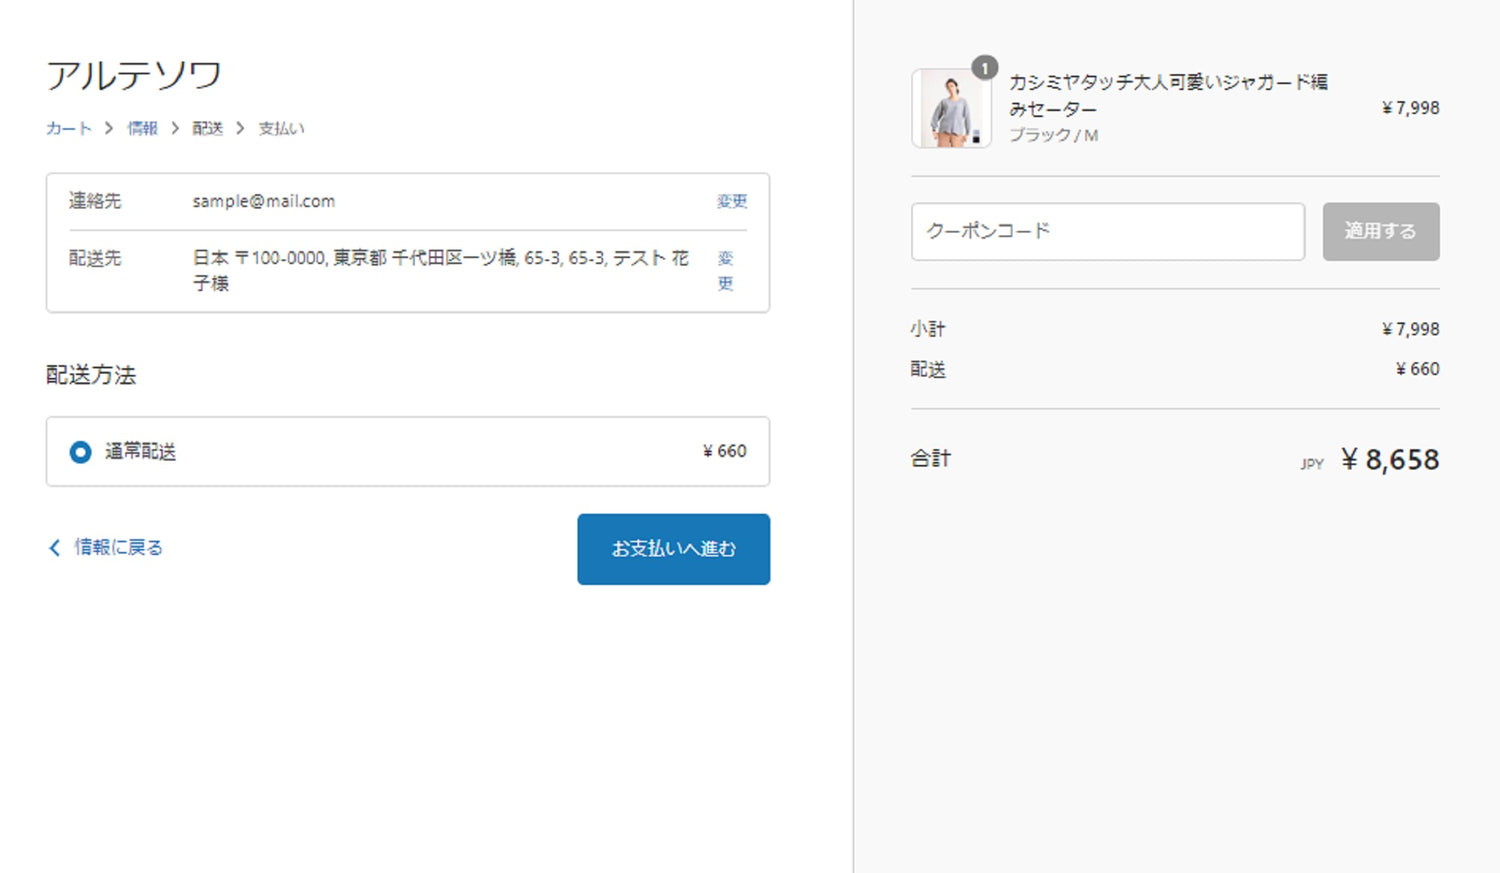
Task: Click the カシミヤタッチ sweater product name
Action: point(1167,95)
